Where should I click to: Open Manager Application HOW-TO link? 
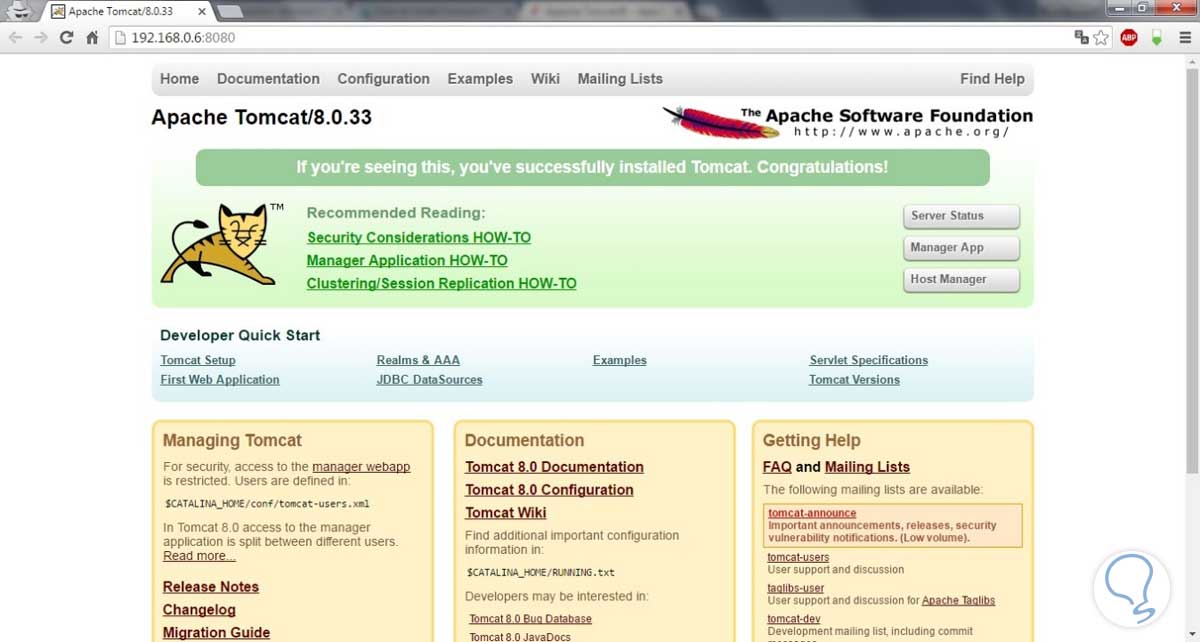pyautogui.click(x=407, y=261)
